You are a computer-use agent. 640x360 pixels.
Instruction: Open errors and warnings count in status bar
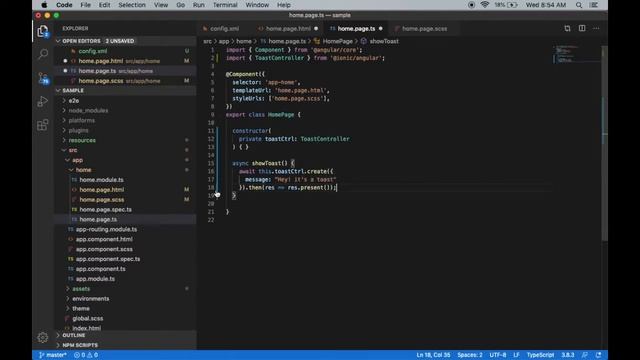86,355
